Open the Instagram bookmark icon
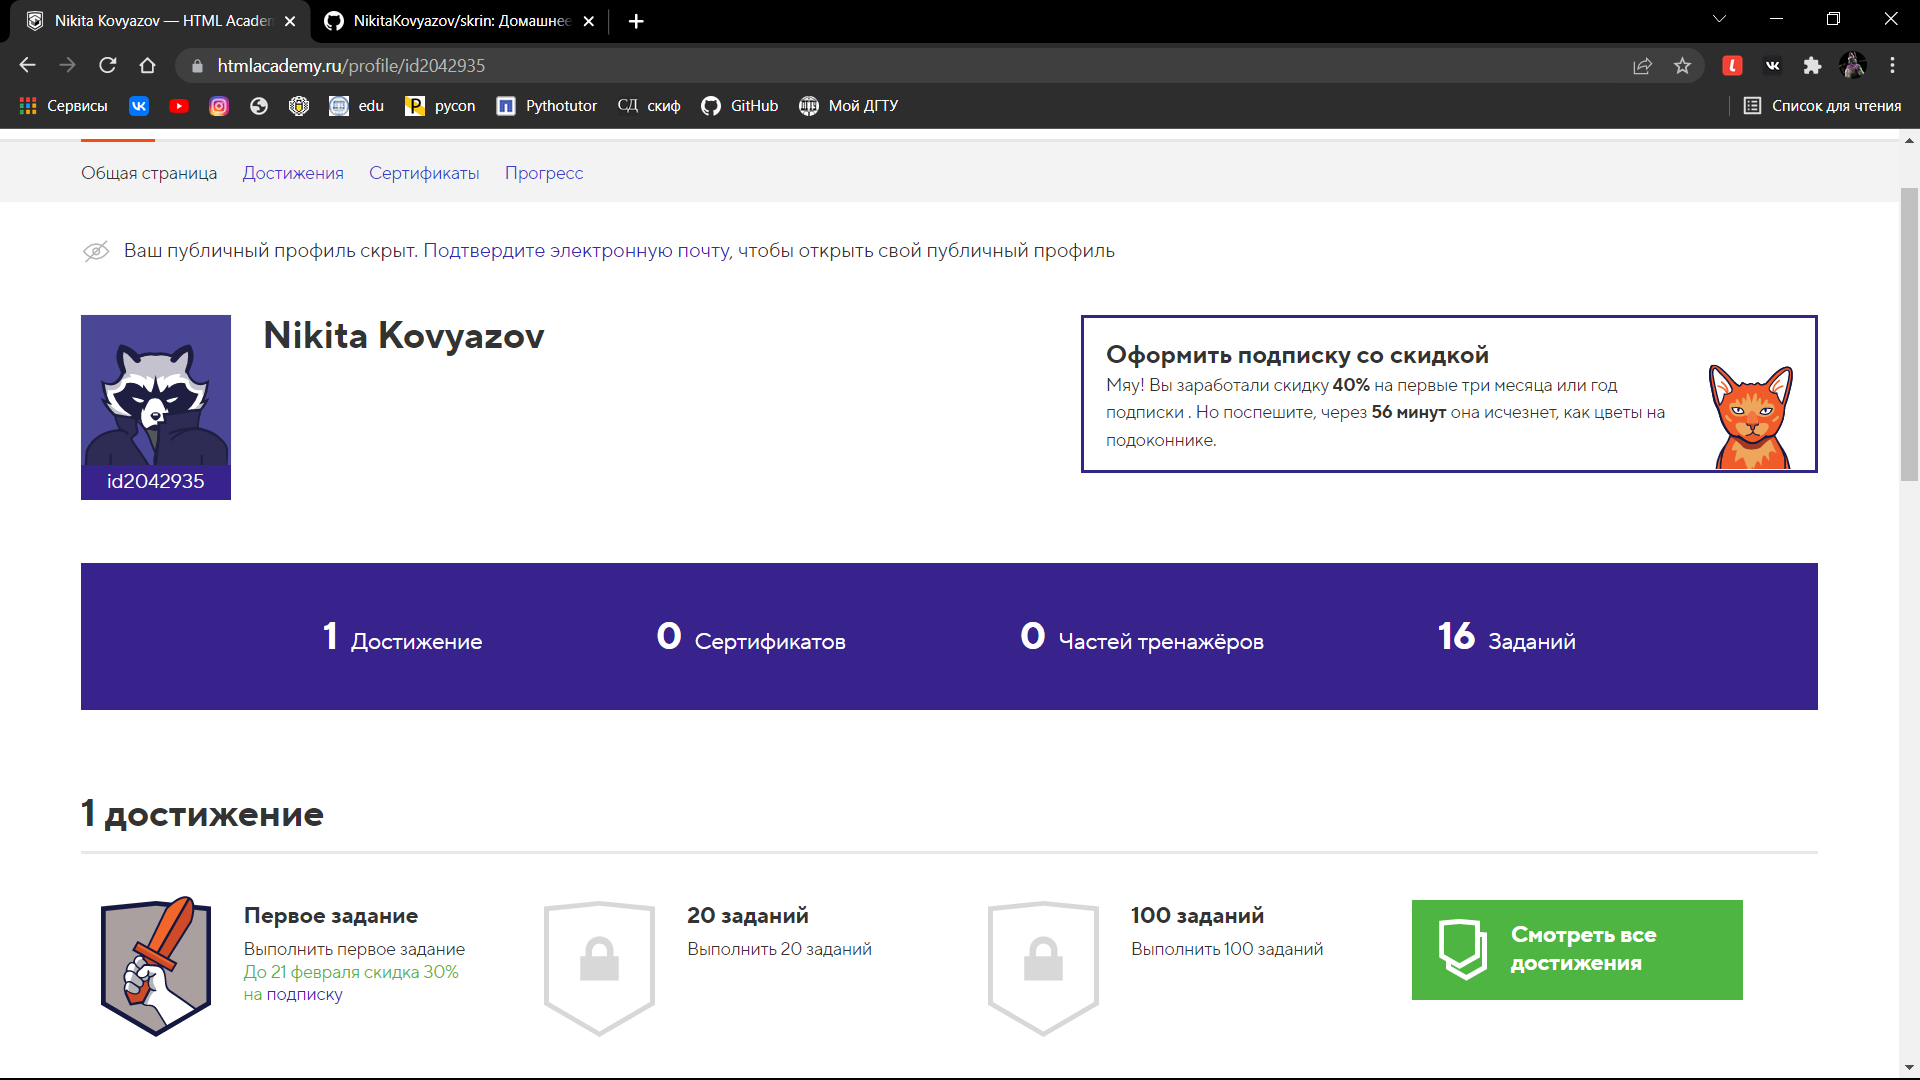 (219, 106)
